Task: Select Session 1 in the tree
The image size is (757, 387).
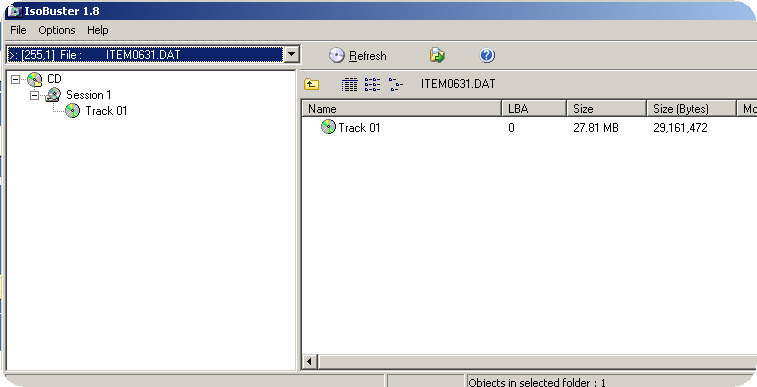Action: click(89, 95)
